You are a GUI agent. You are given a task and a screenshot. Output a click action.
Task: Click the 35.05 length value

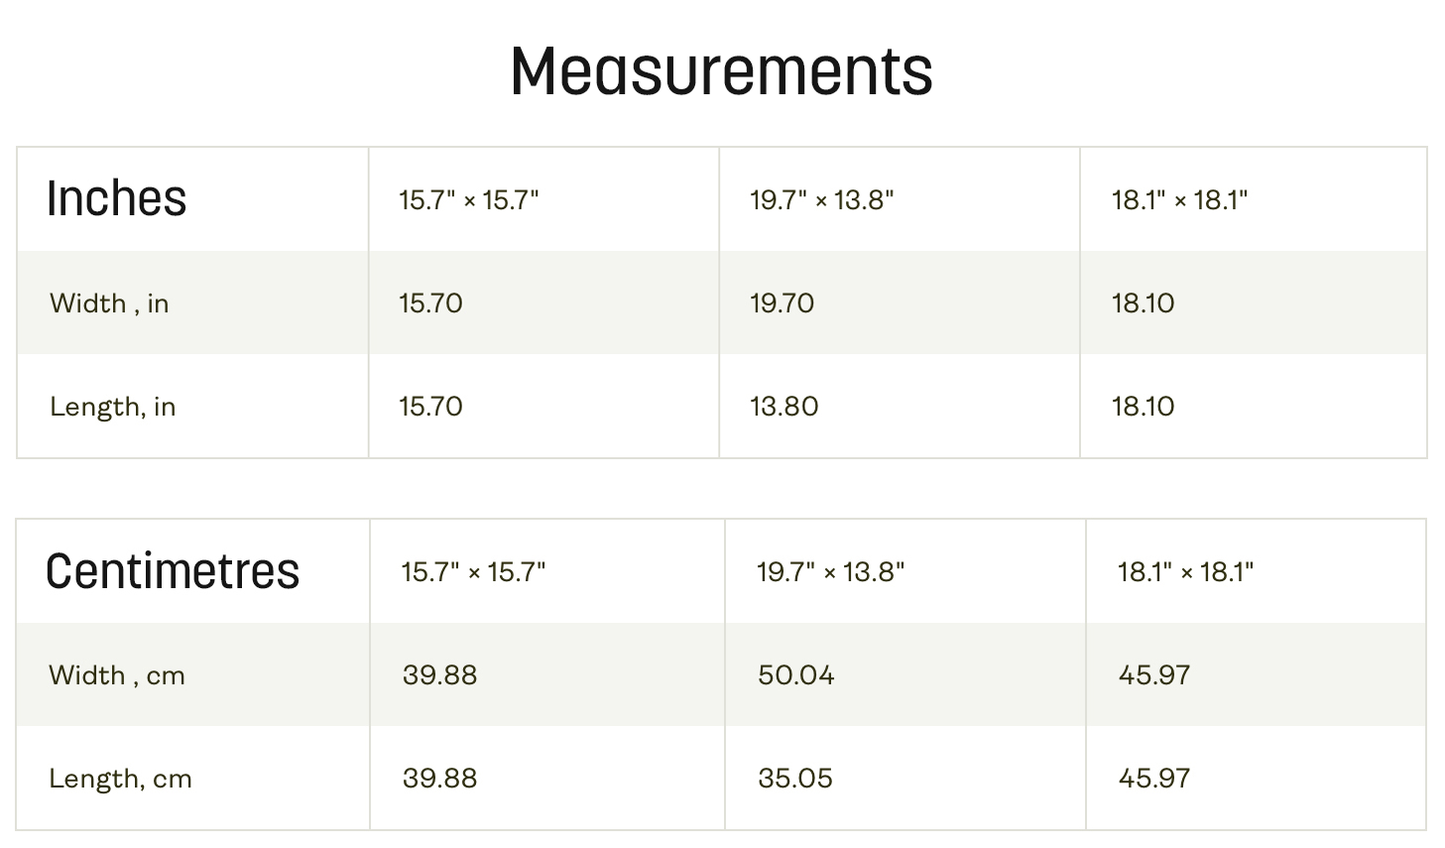point(795,778)
